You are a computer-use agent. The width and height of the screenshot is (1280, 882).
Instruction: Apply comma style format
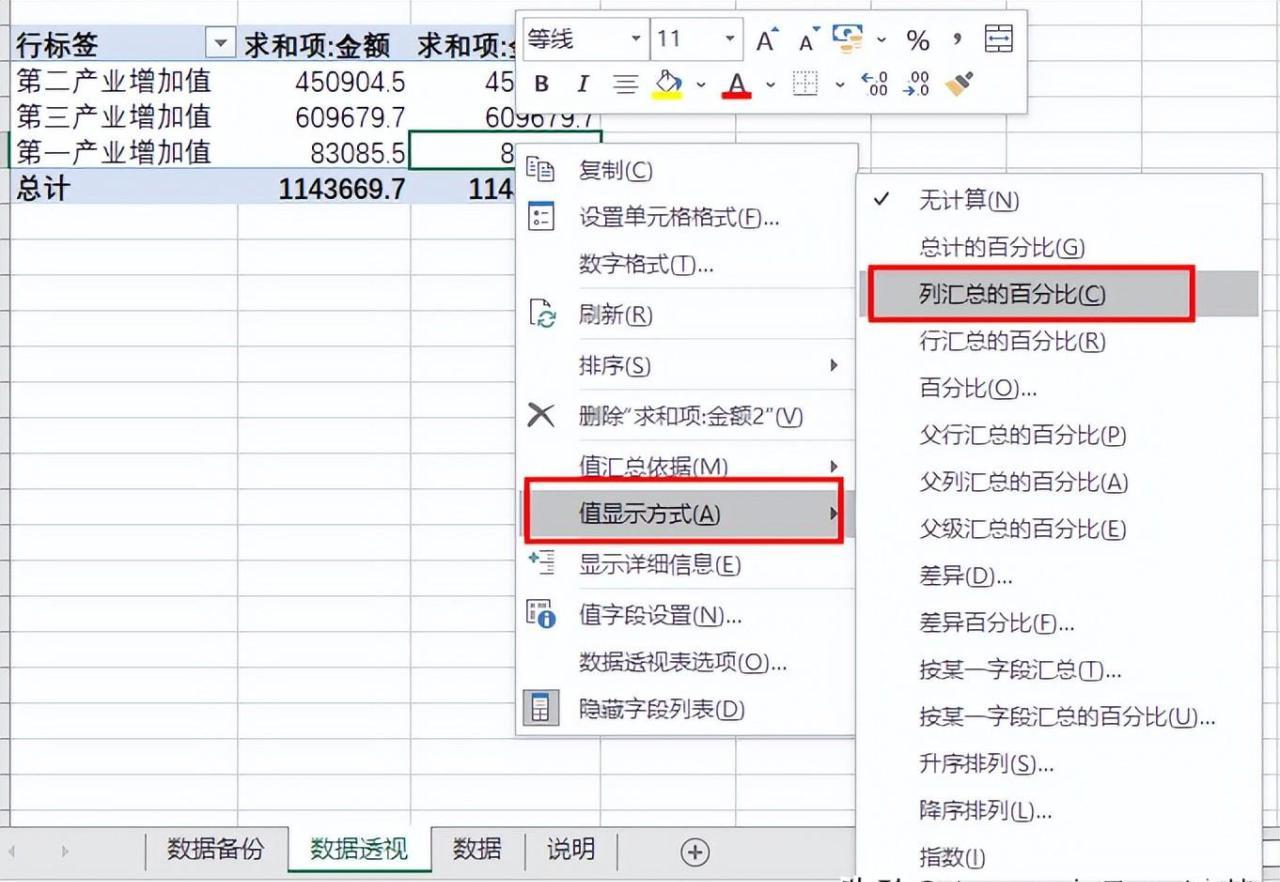pos(957,40)
